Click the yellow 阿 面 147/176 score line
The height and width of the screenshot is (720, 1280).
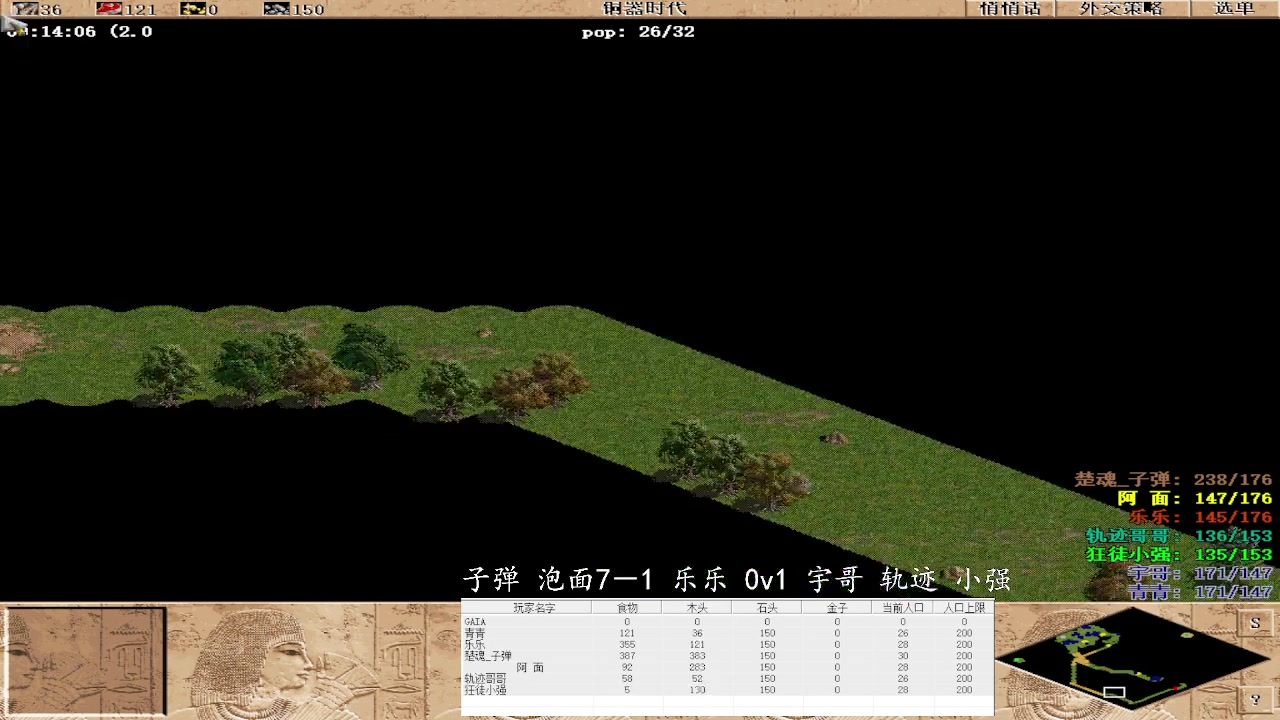point(1195,498)
